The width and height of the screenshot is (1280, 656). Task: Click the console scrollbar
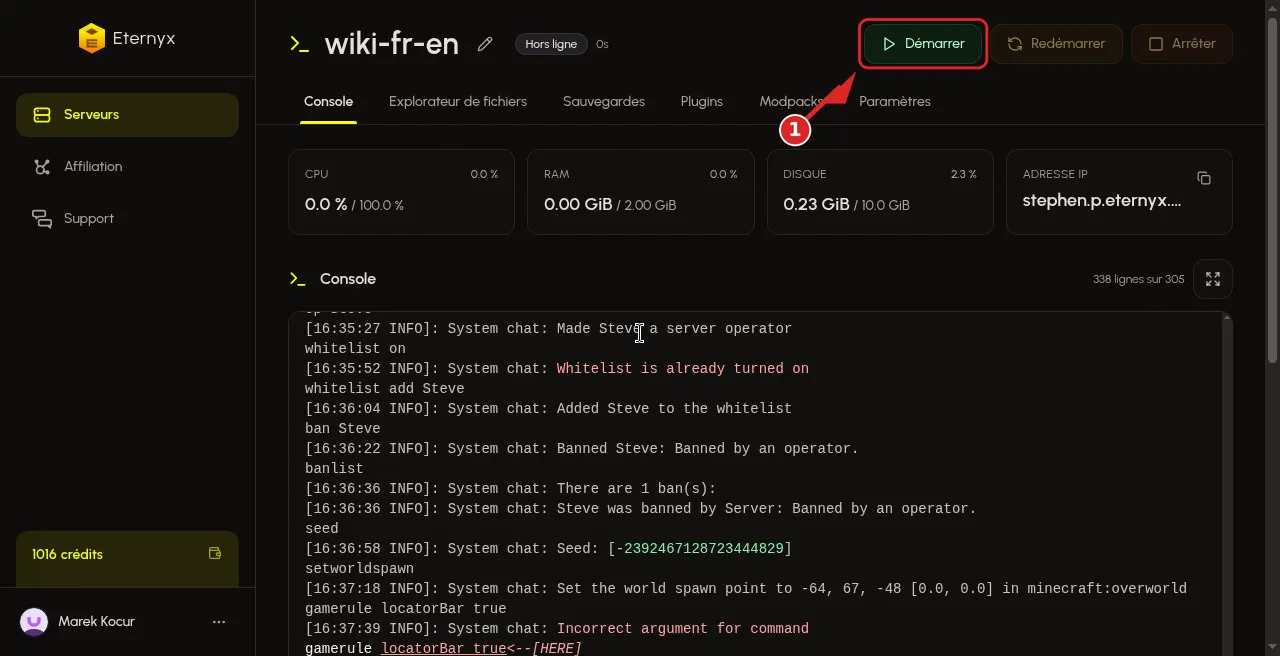point(1227,484)
